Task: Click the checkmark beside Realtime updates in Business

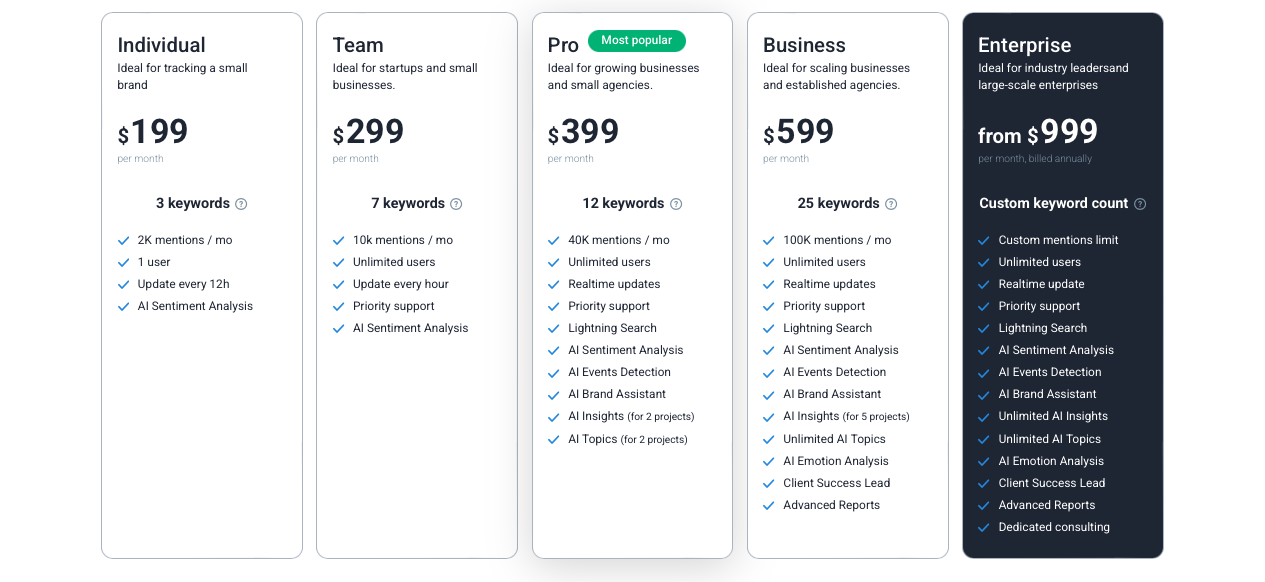Action: tap(769, 284)
